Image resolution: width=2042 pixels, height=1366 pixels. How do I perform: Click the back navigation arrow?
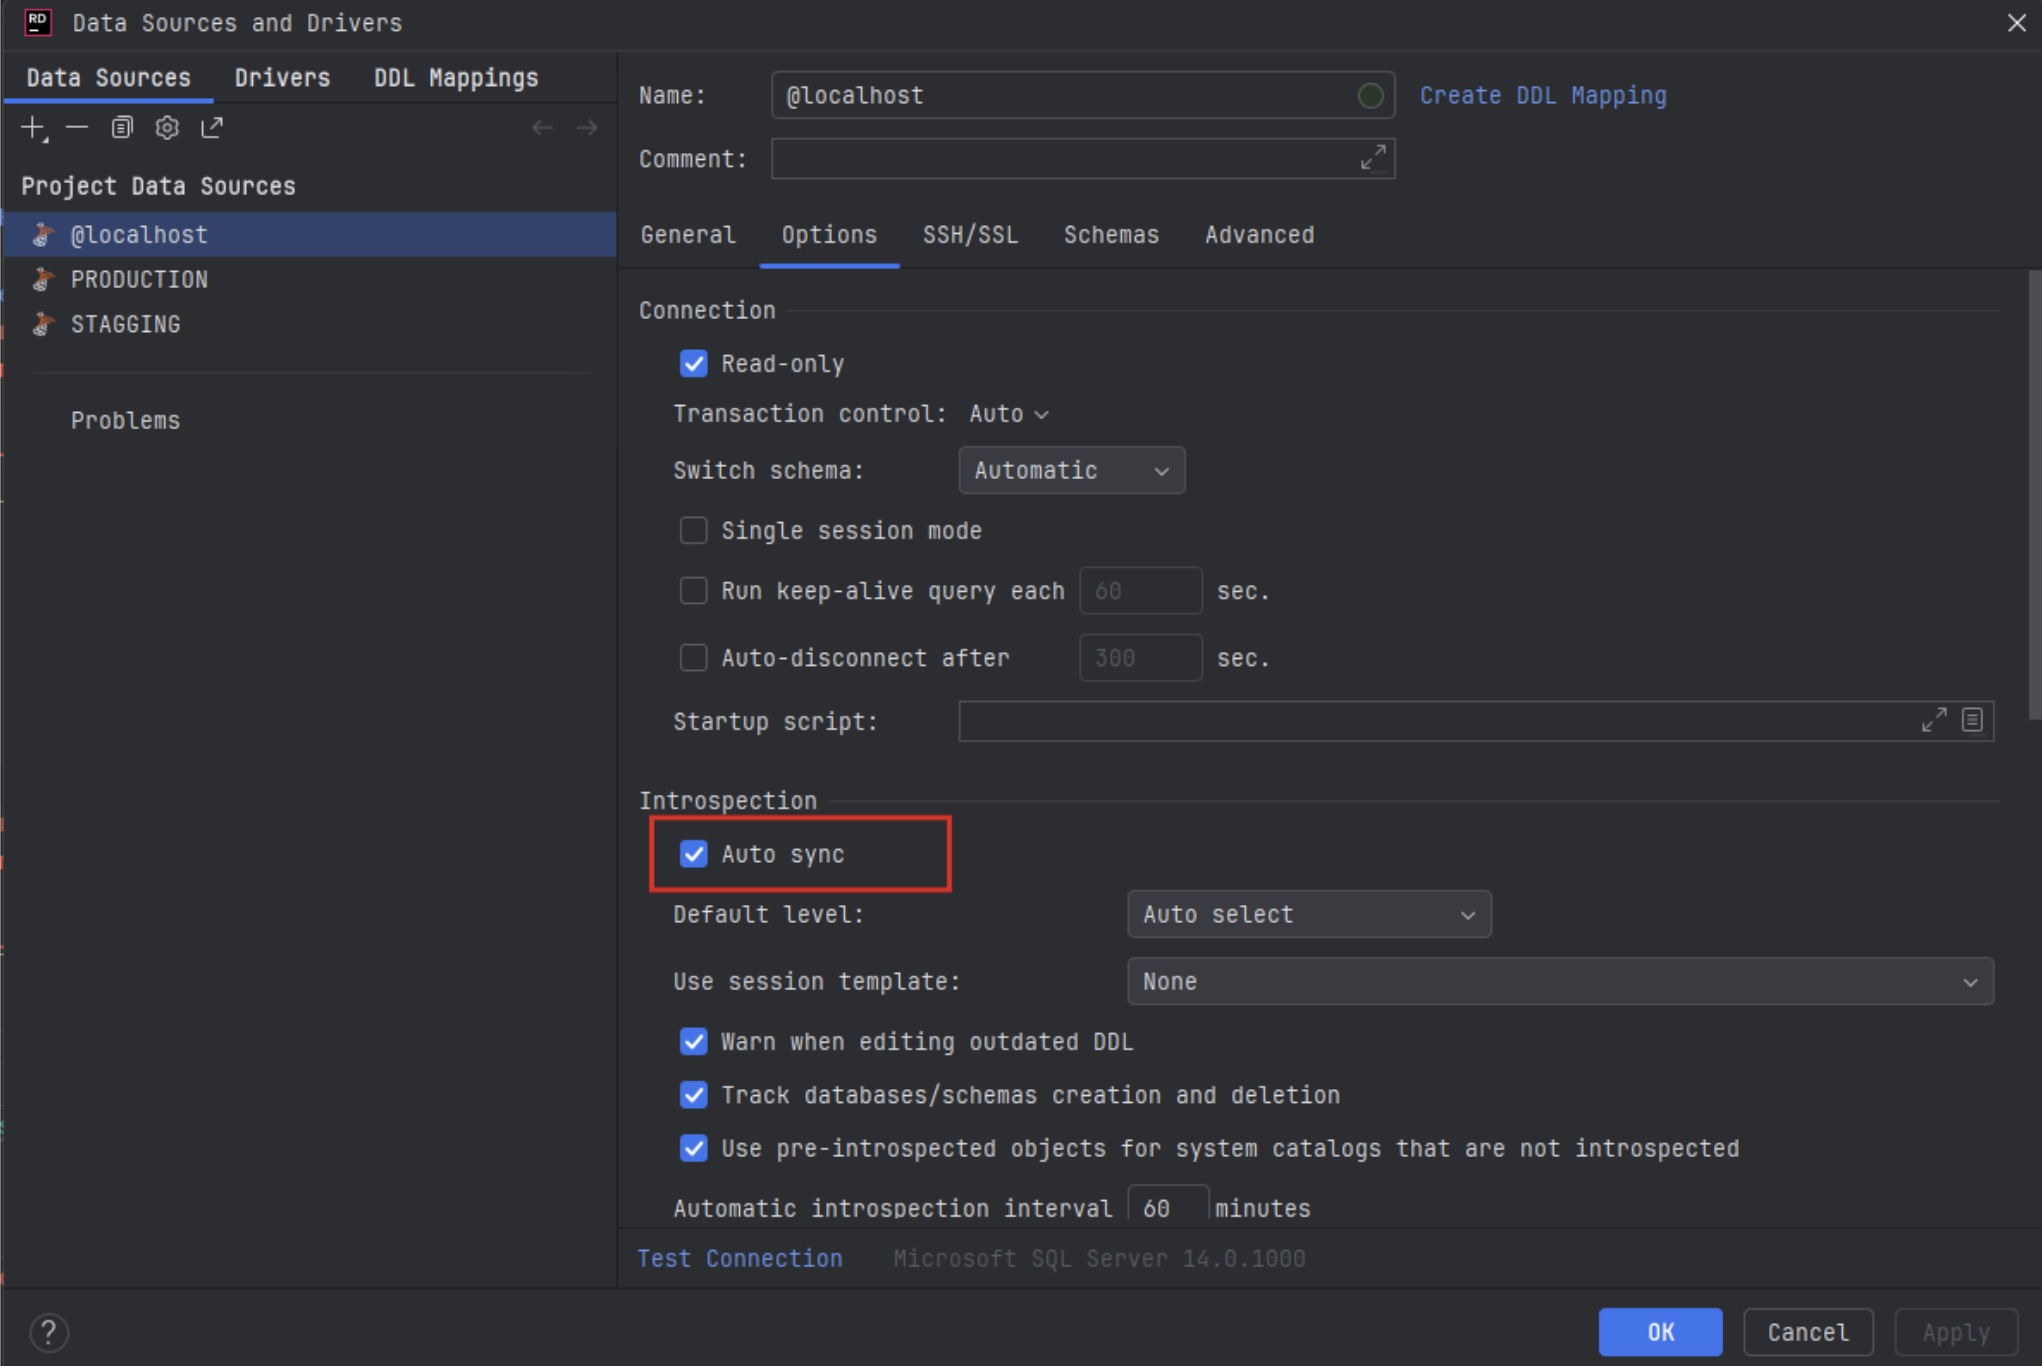[542, 128]
